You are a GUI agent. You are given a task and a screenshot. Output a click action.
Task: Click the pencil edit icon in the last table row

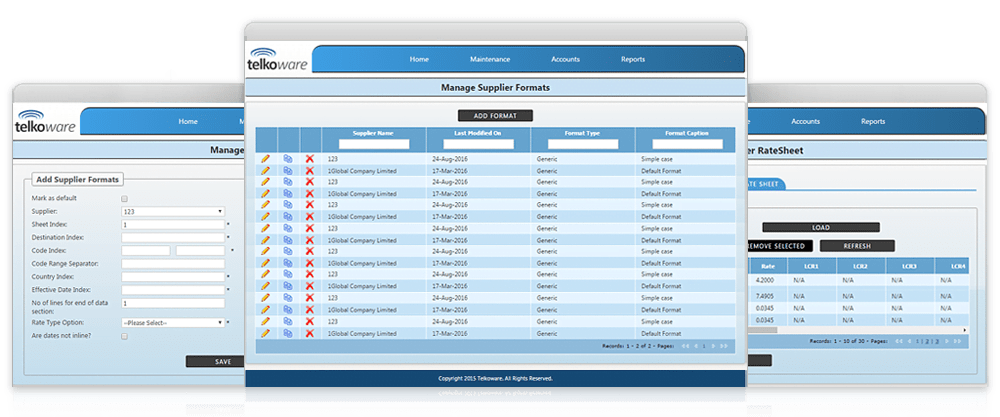265,333
